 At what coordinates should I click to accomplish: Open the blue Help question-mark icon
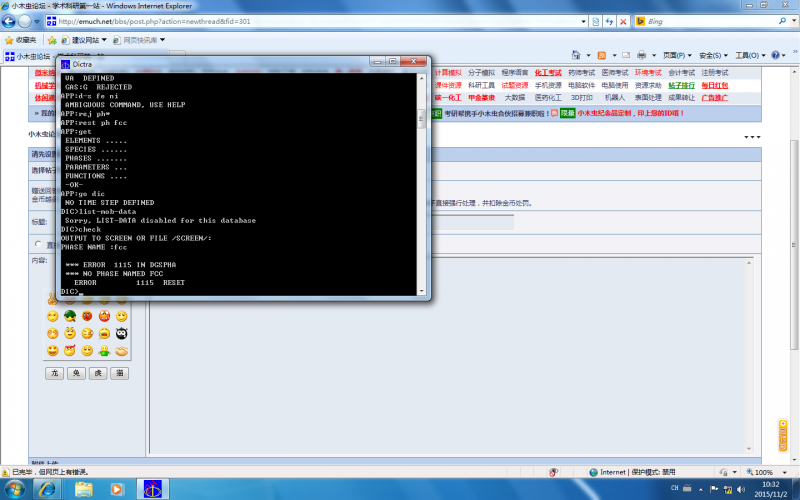776,55
